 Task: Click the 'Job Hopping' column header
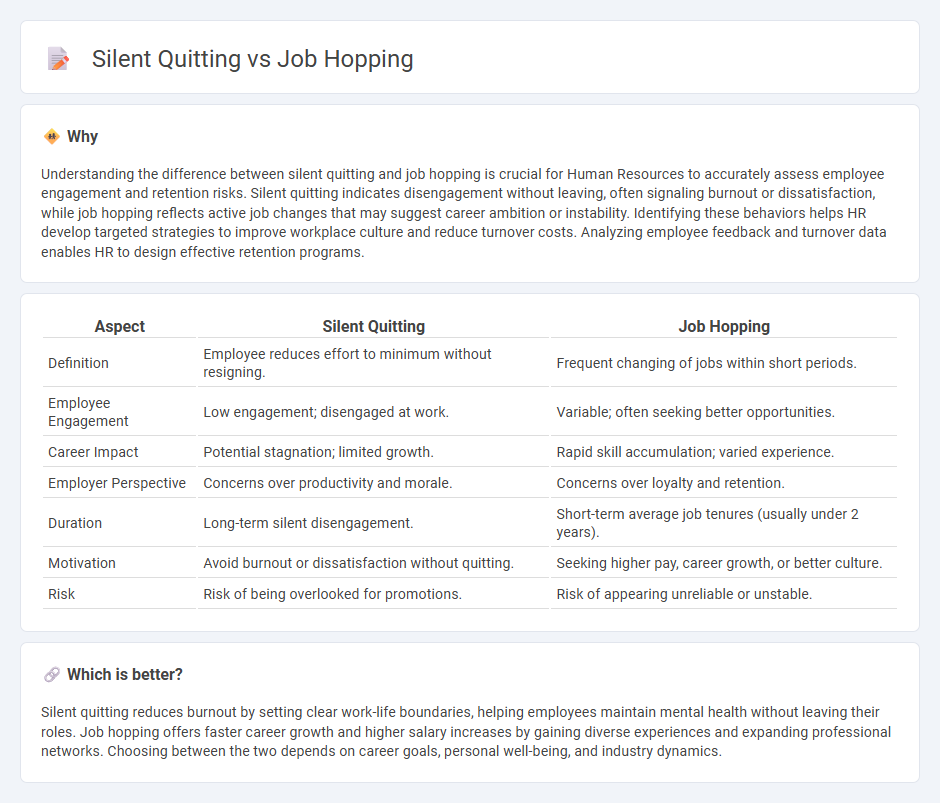(x=724, y=326)
